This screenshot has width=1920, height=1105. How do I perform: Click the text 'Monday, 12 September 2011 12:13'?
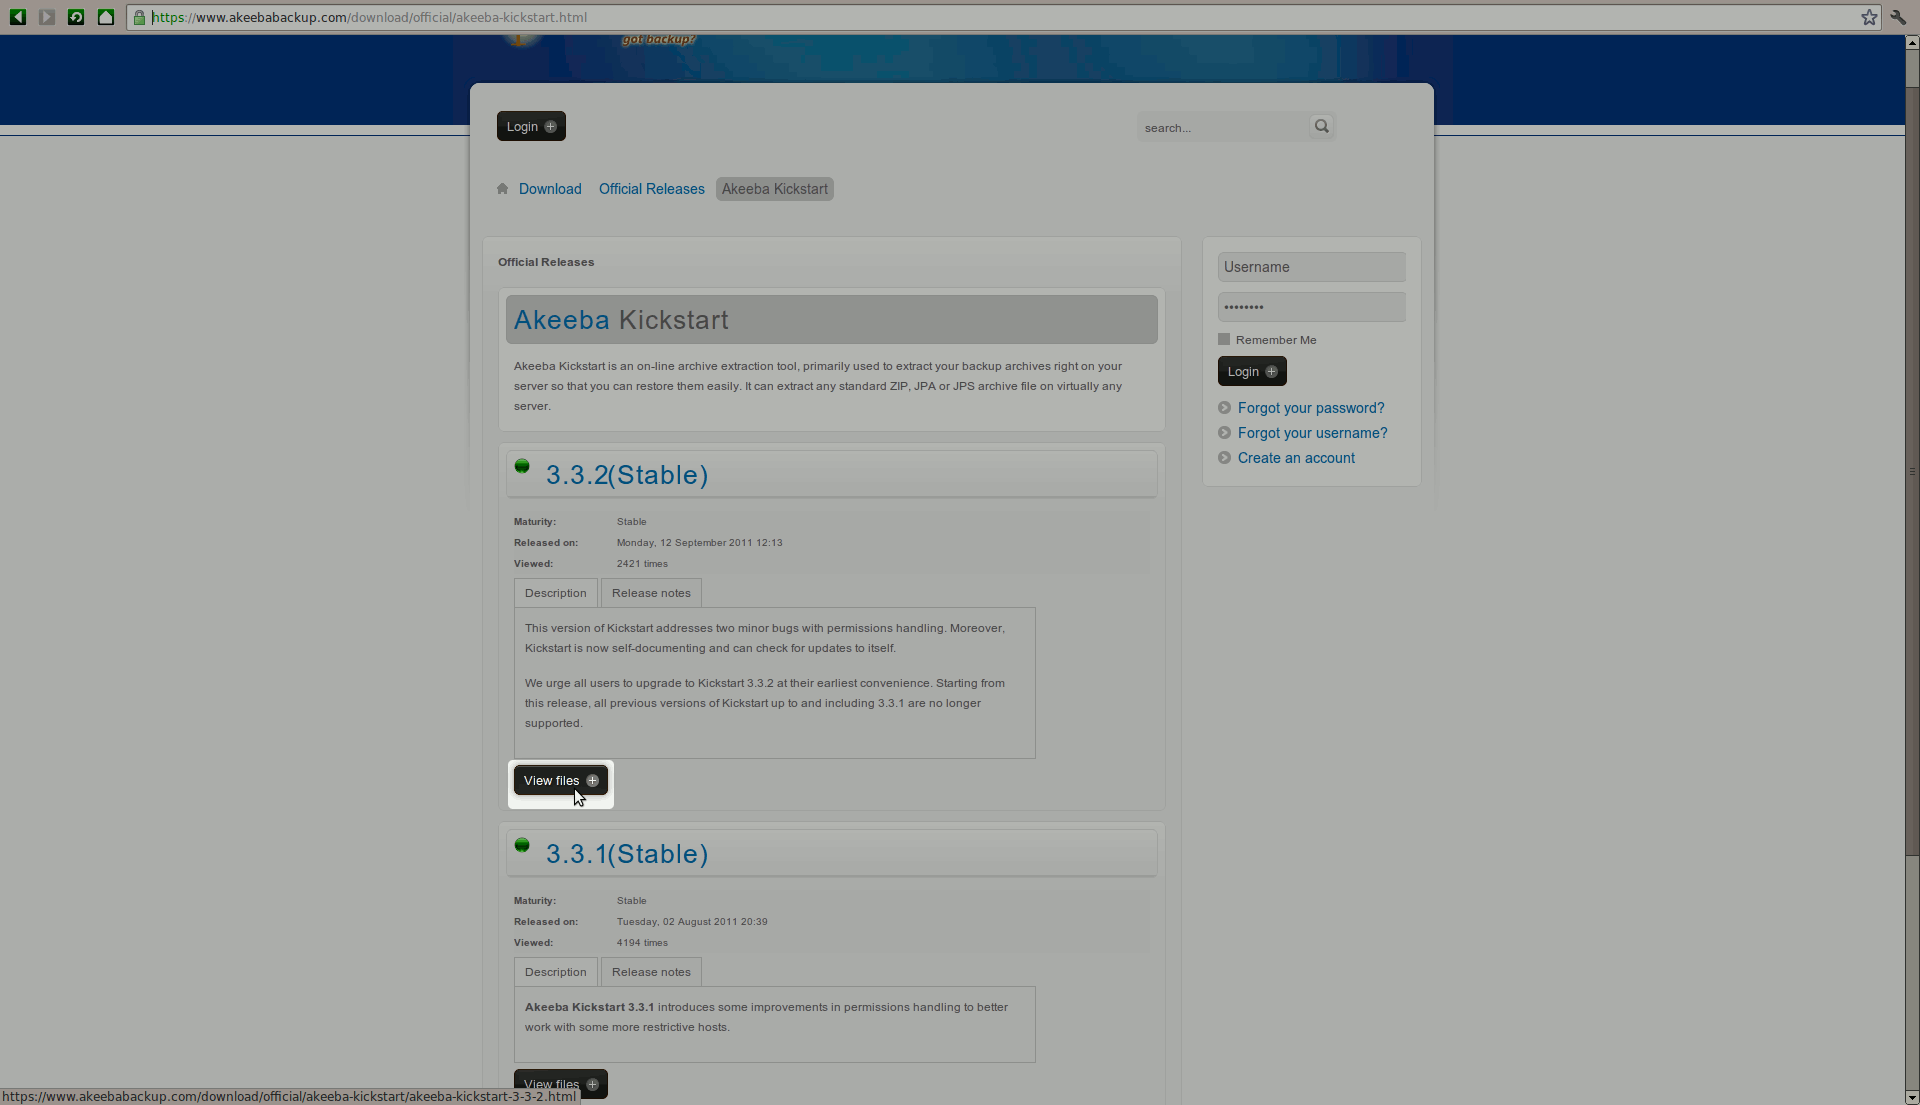pos(699,543)
